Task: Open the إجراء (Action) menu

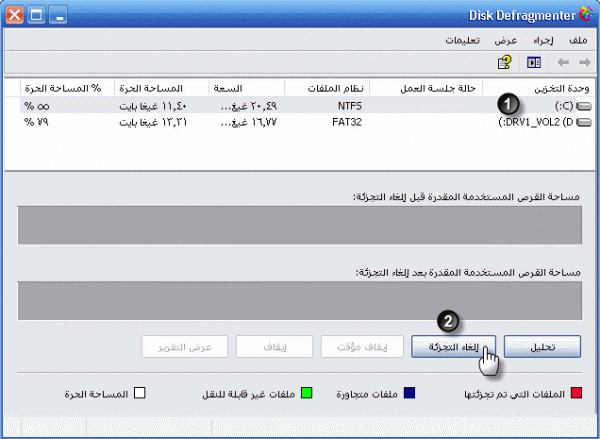Action: pyautogui.click(x=543, y=40)
